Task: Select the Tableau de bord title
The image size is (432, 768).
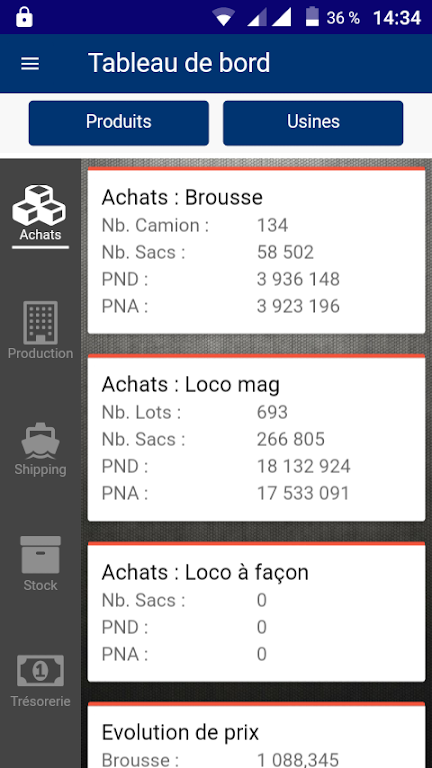Action: [x=179, y=63]
